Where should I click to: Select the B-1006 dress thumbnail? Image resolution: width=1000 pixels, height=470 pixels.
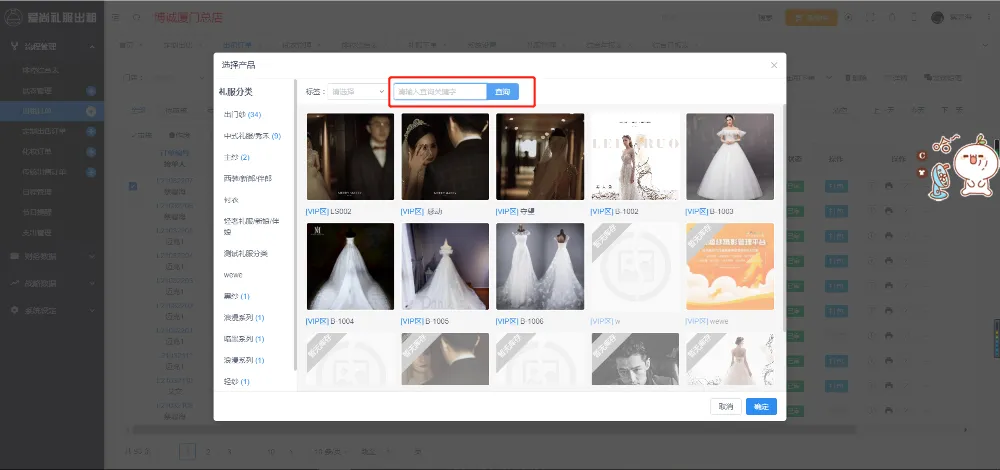click(540, 267)
